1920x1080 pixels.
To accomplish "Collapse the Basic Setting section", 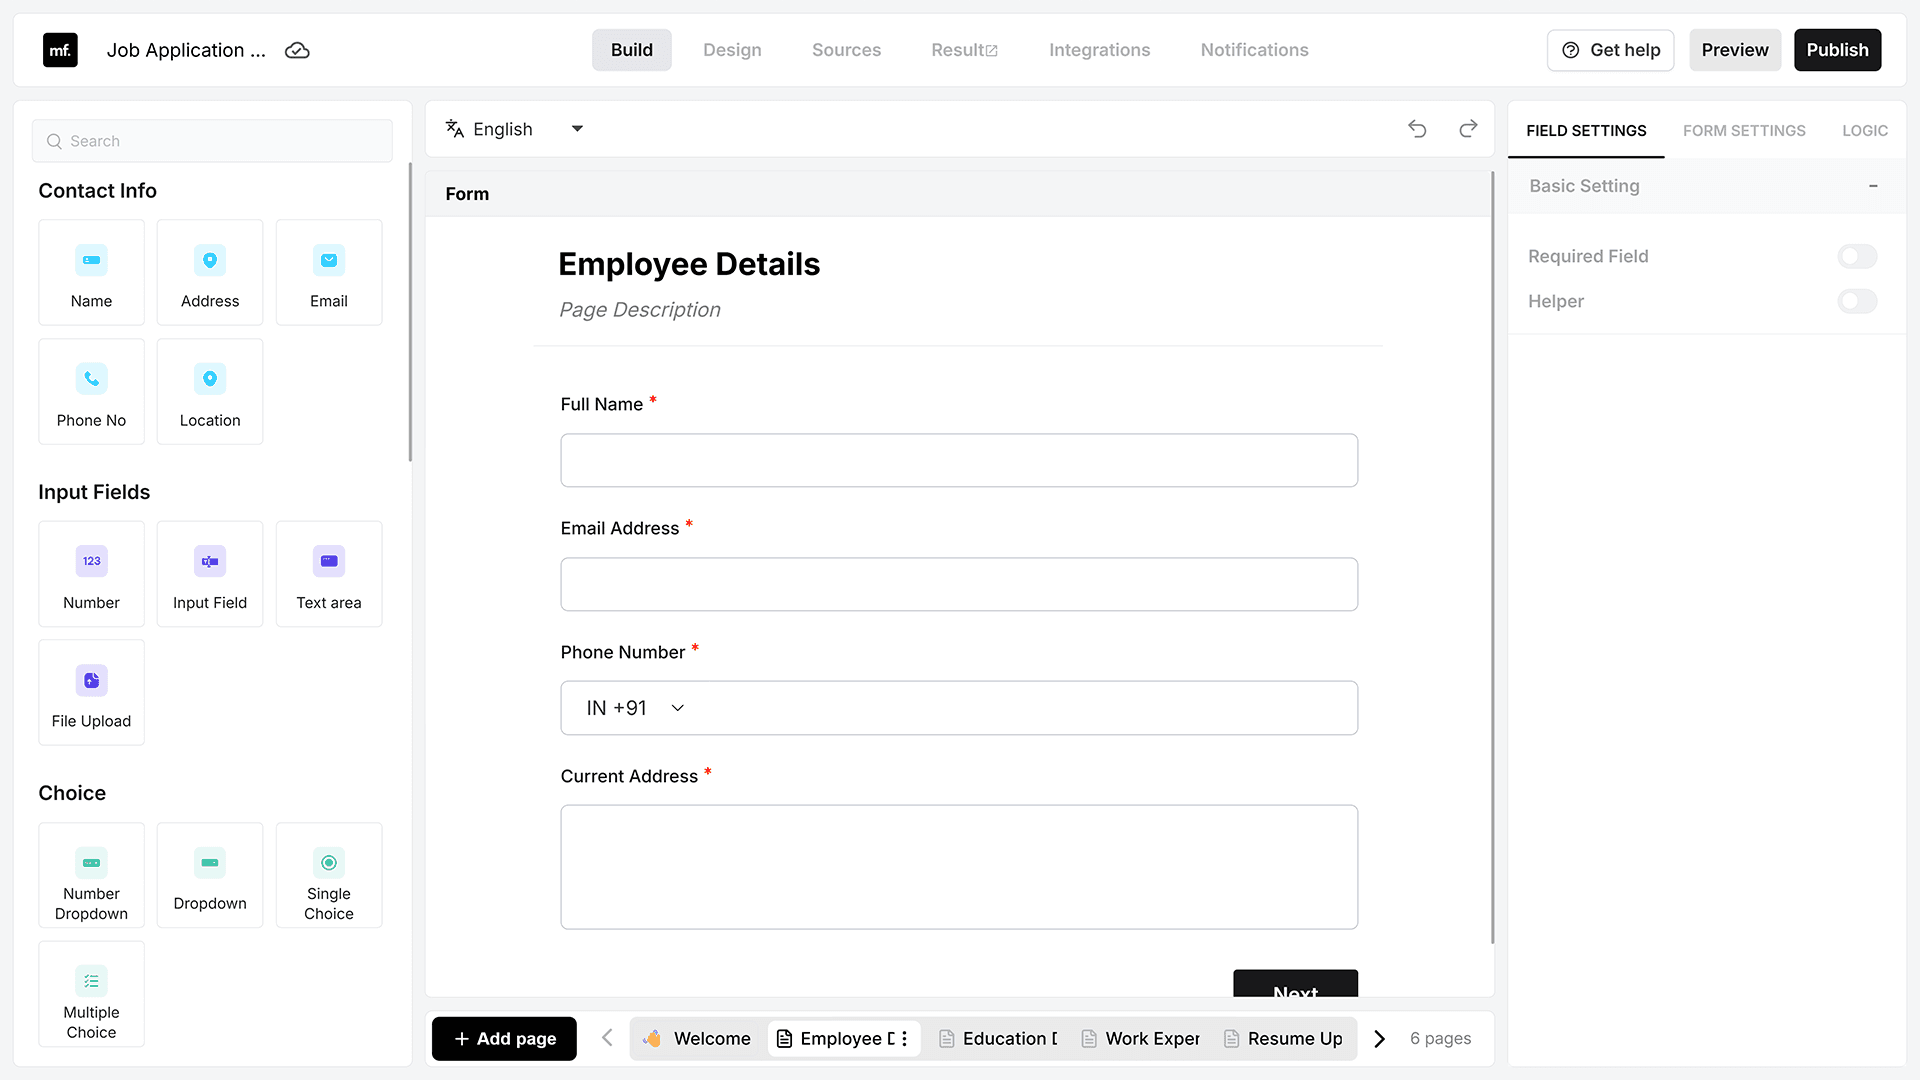I will [1873, 186].
